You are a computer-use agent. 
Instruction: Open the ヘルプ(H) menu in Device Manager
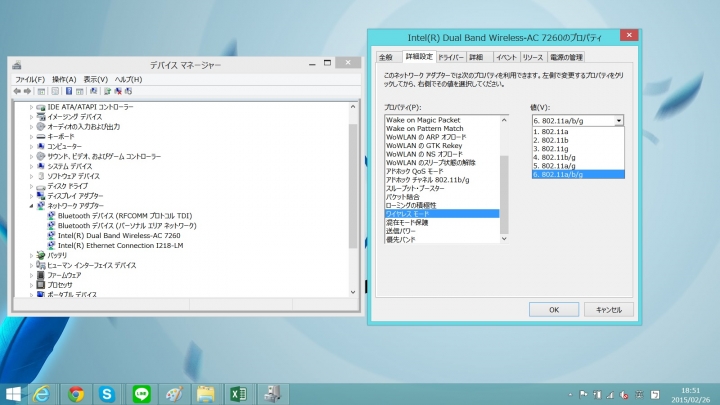click(x=128, y=79)
